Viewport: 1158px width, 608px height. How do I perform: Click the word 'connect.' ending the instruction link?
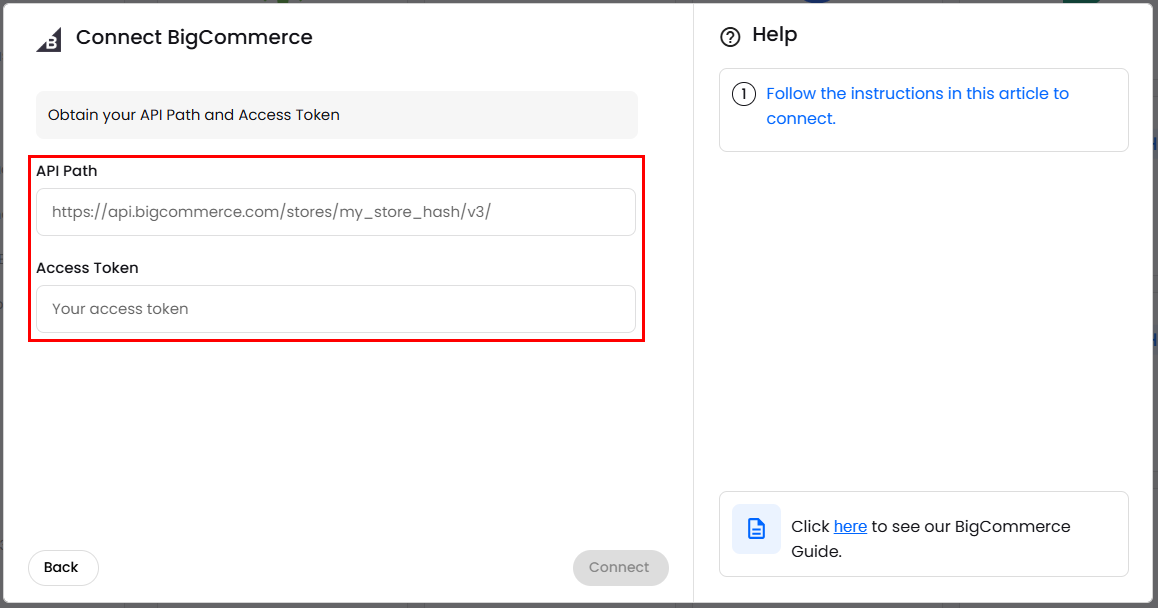click(800, 119)
